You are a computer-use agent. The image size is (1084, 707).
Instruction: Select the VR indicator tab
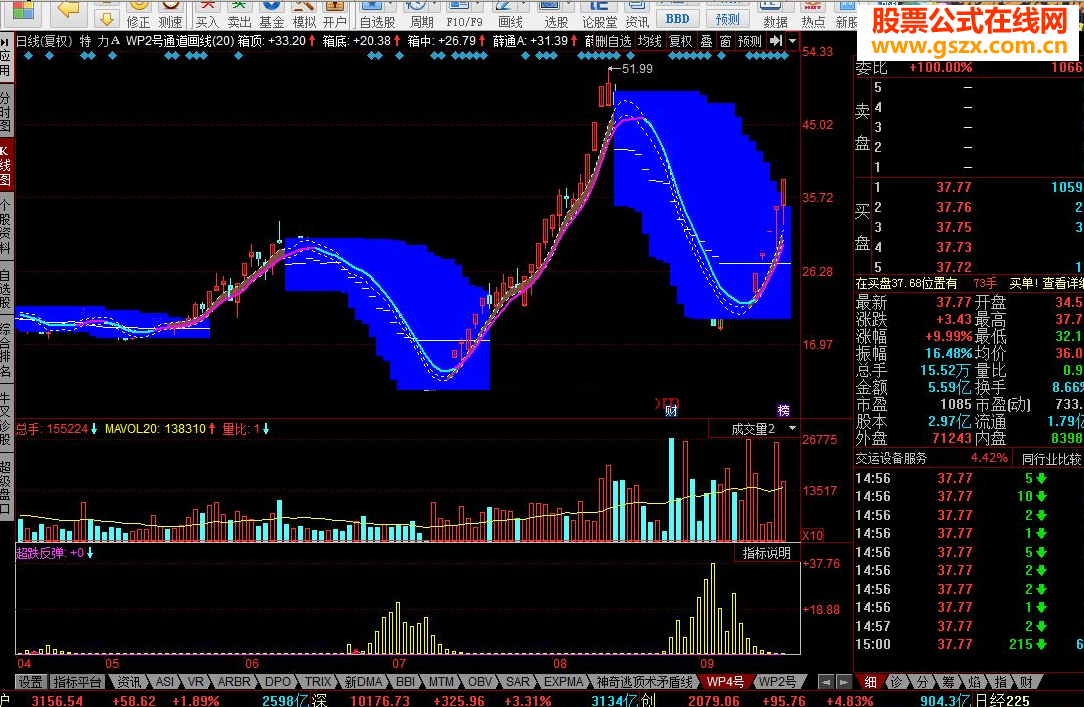196,682
